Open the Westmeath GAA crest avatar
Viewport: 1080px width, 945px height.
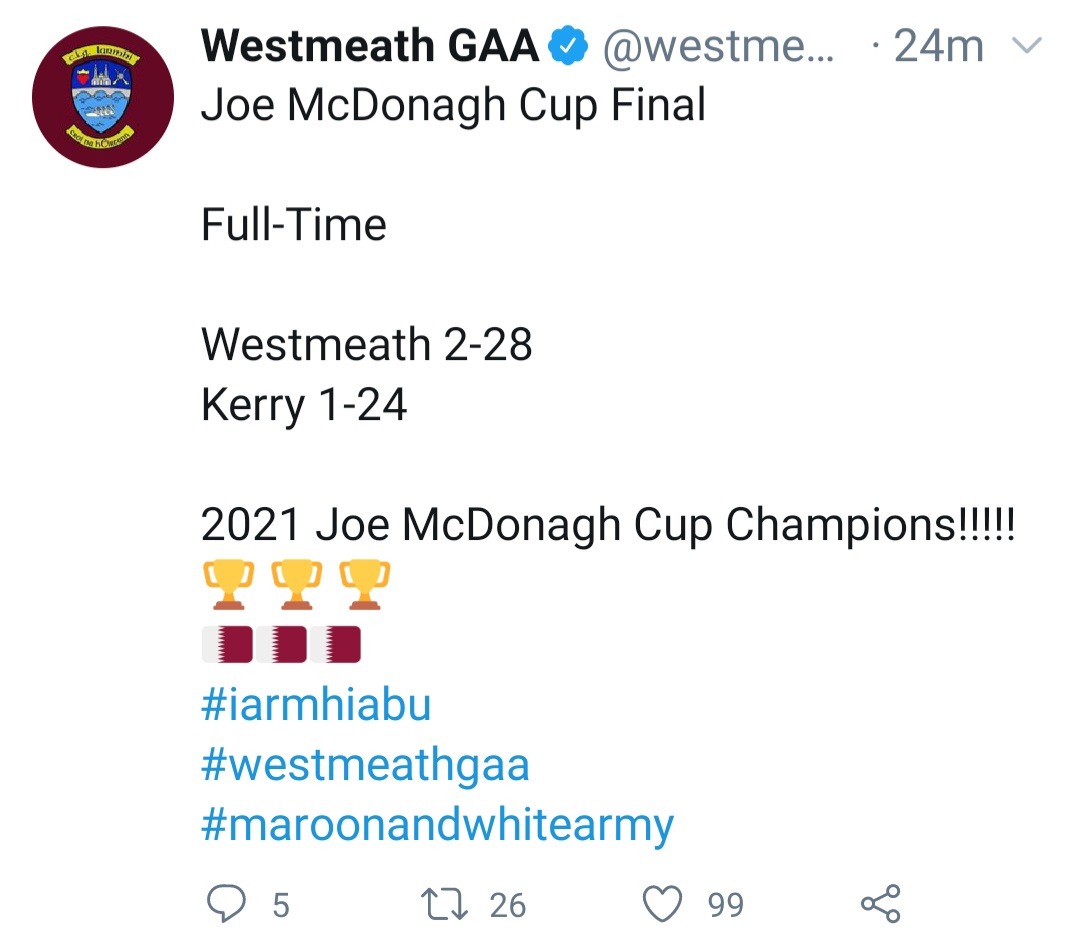pos(103,97)
